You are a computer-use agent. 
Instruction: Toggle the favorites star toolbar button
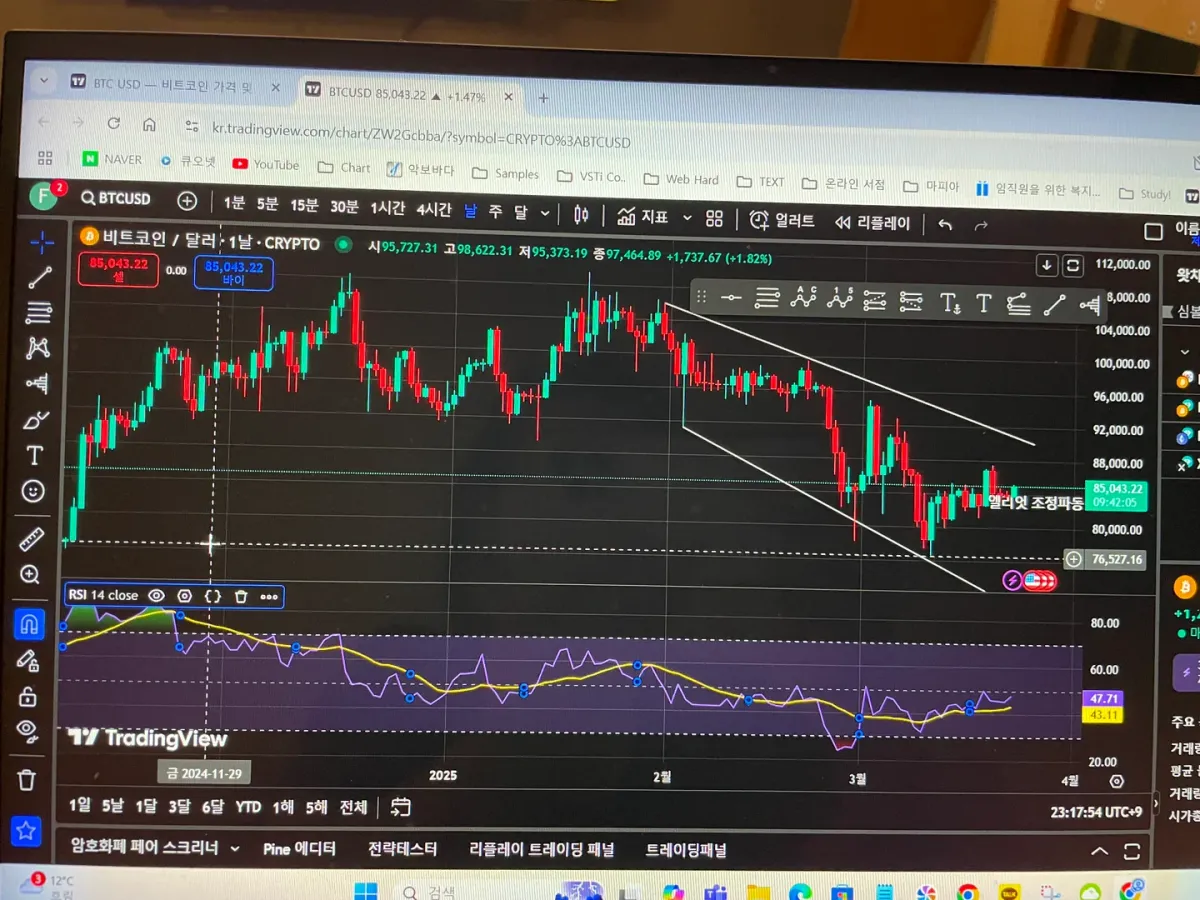pos(26,830)
